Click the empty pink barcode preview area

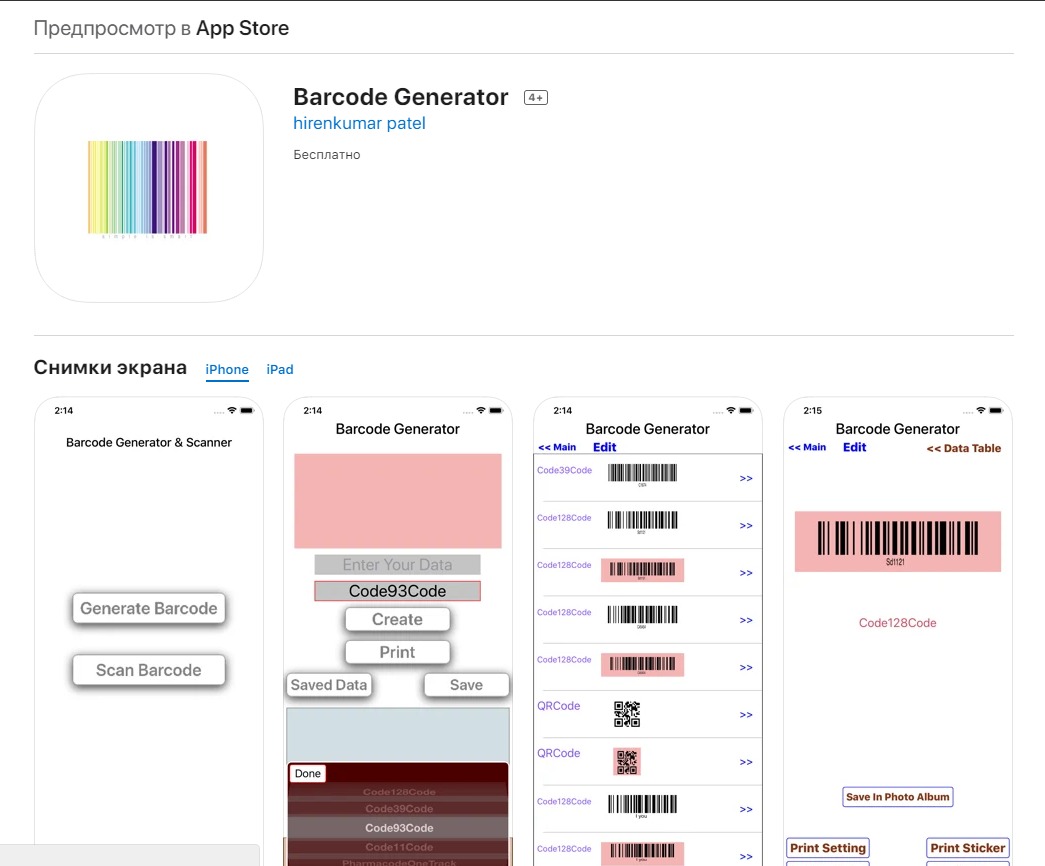pyautogui.click(x=398, y=501)
